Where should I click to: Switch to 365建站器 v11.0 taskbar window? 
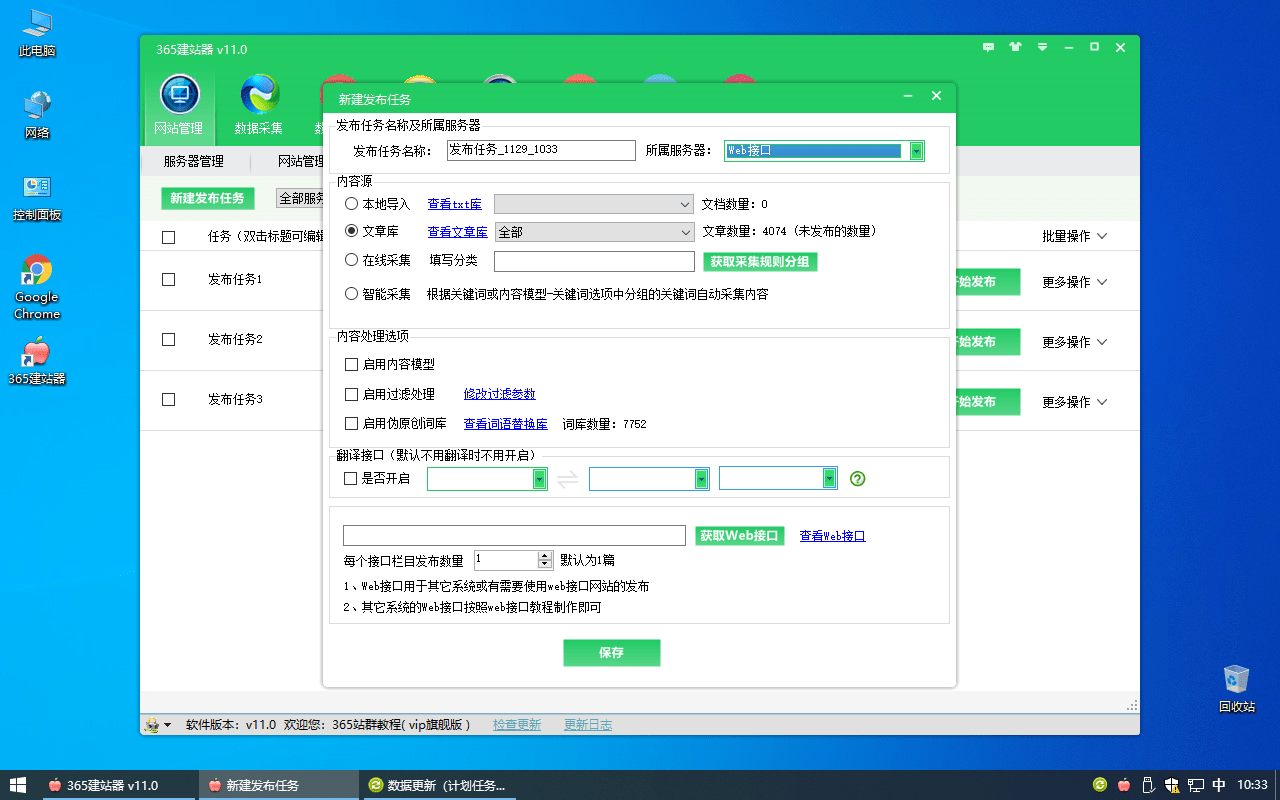(120, 785)
